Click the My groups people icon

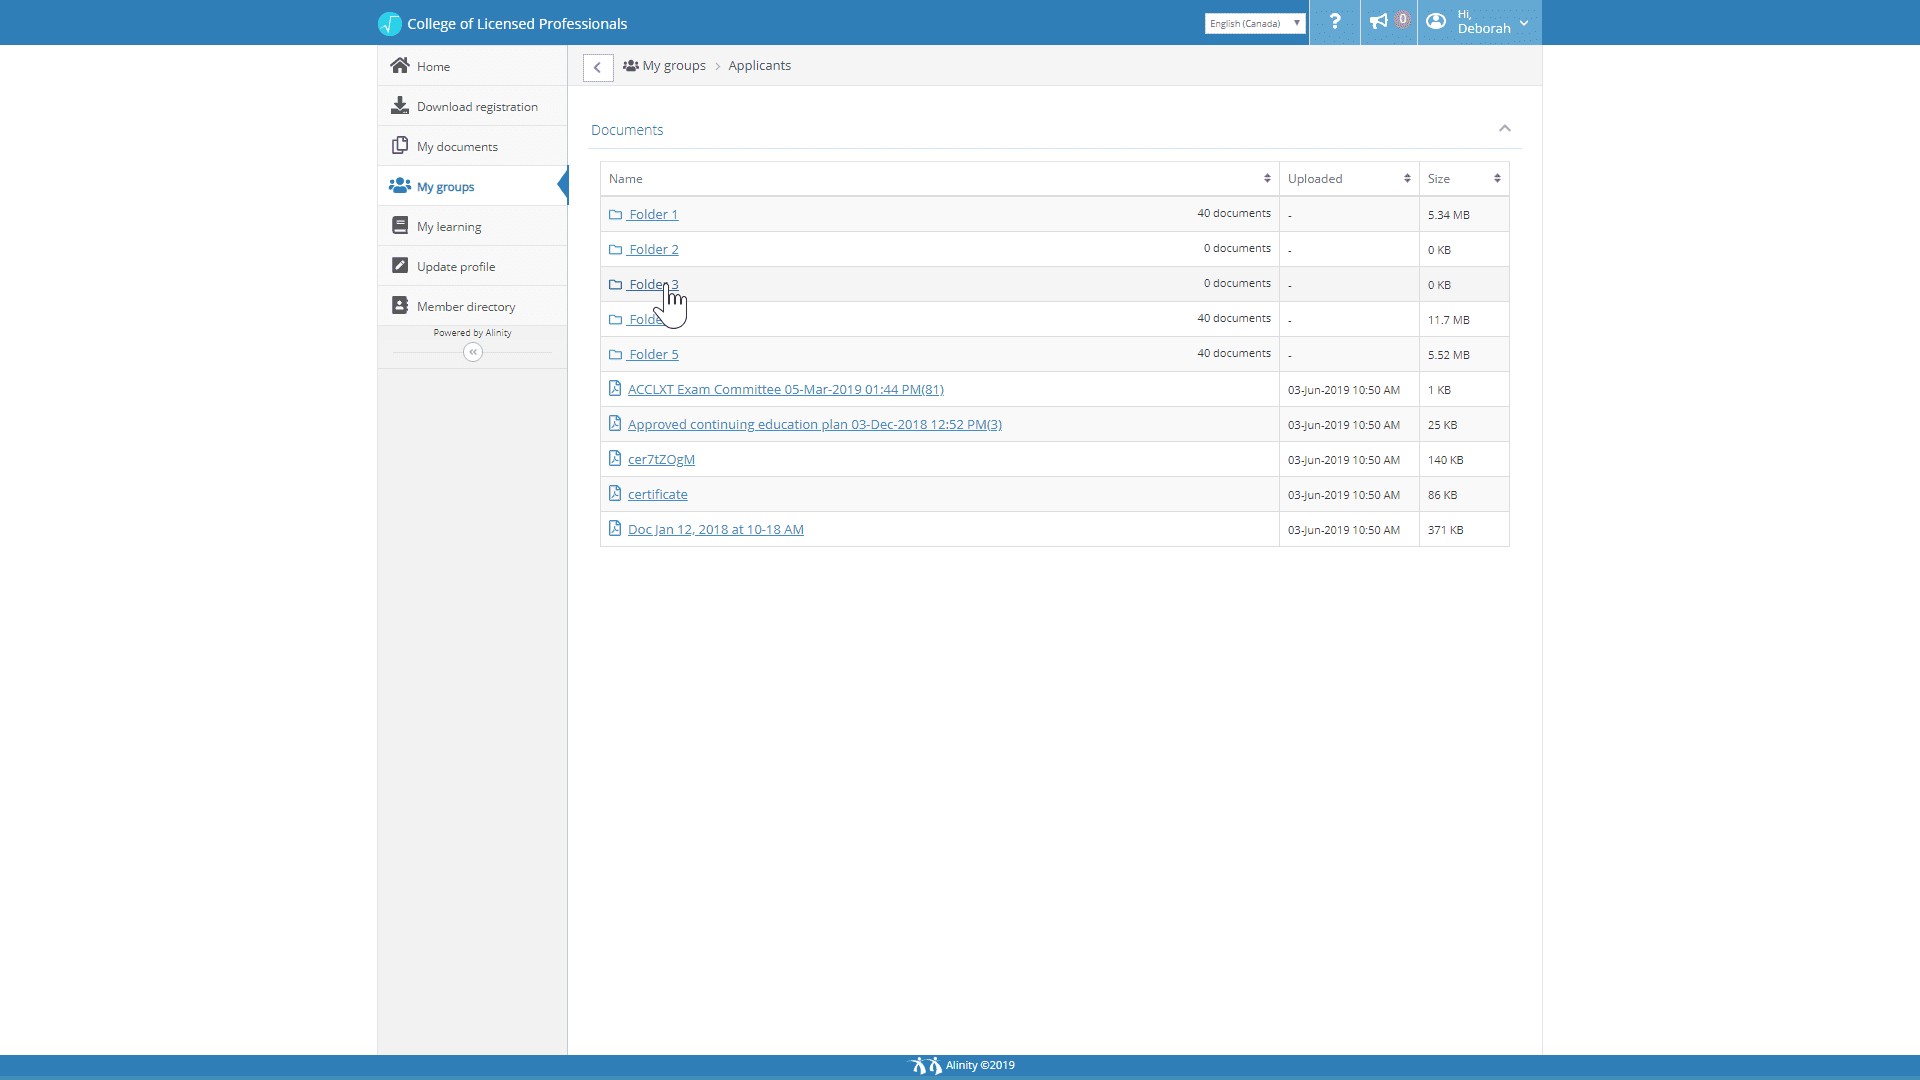[400, 185]
